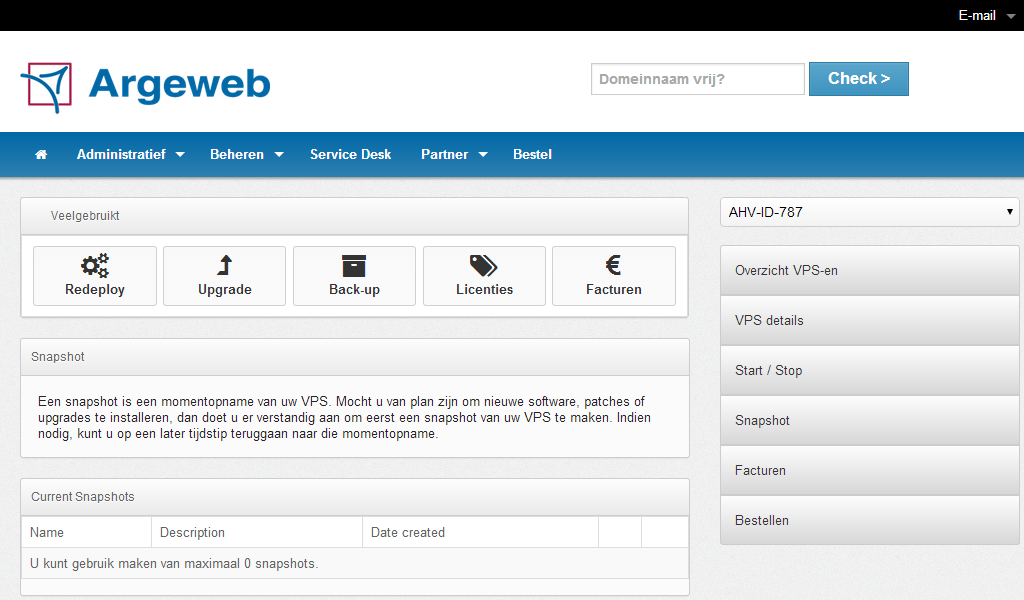The width and height of the screenshot is (1024, 600).
Task: Go to Service Desk
Action: [x=350, y=155]
